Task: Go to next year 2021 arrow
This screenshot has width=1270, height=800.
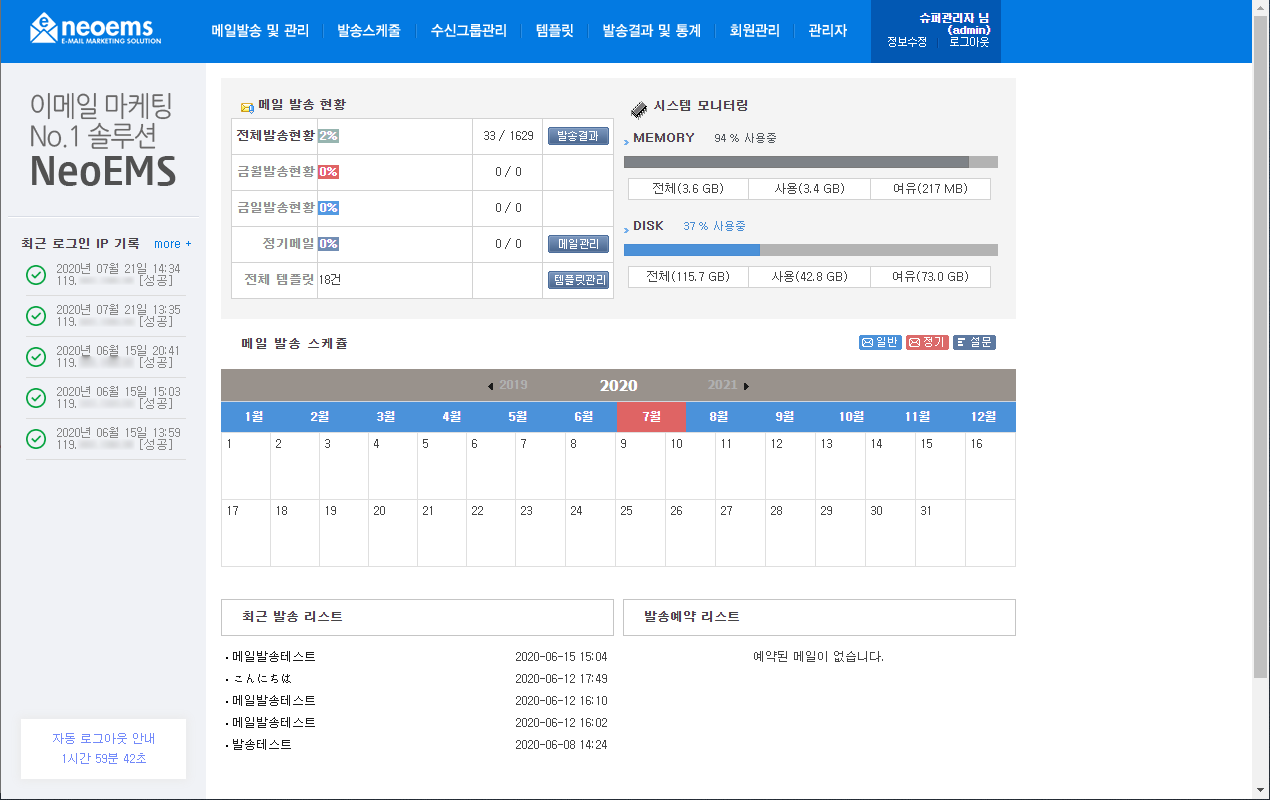Action: pos(746,386)
